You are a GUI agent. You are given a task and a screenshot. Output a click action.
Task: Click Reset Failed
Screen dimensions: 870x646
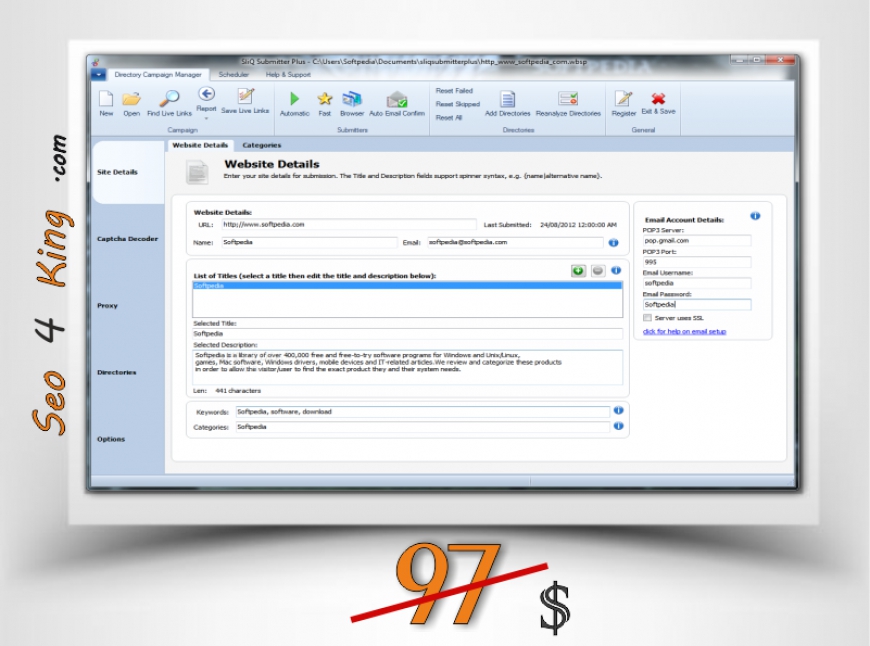(454, 90)
